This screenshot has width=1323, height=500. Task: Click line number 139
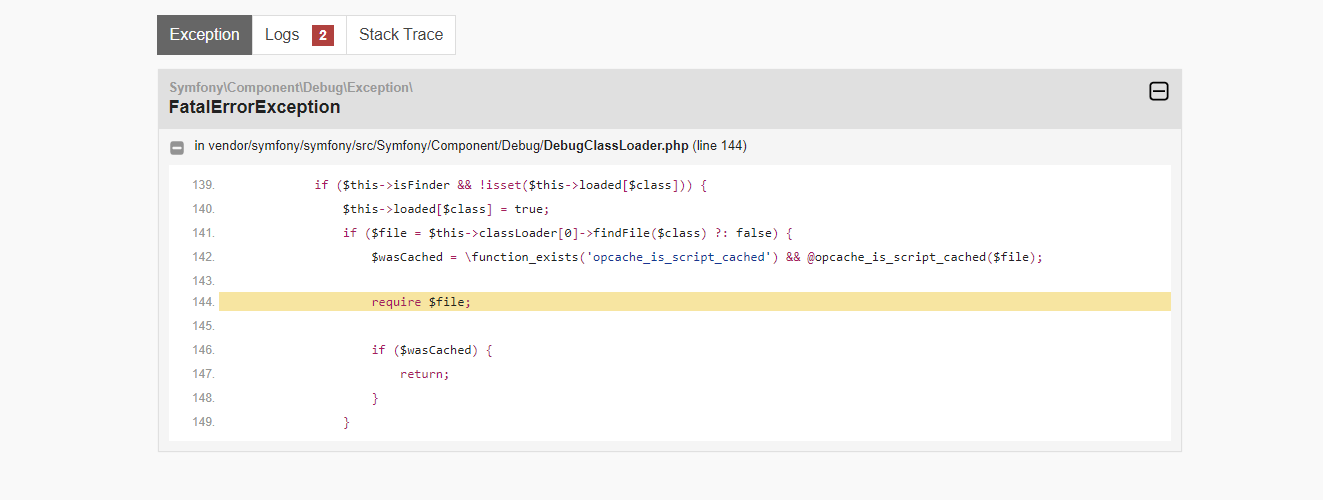point(203,185)
